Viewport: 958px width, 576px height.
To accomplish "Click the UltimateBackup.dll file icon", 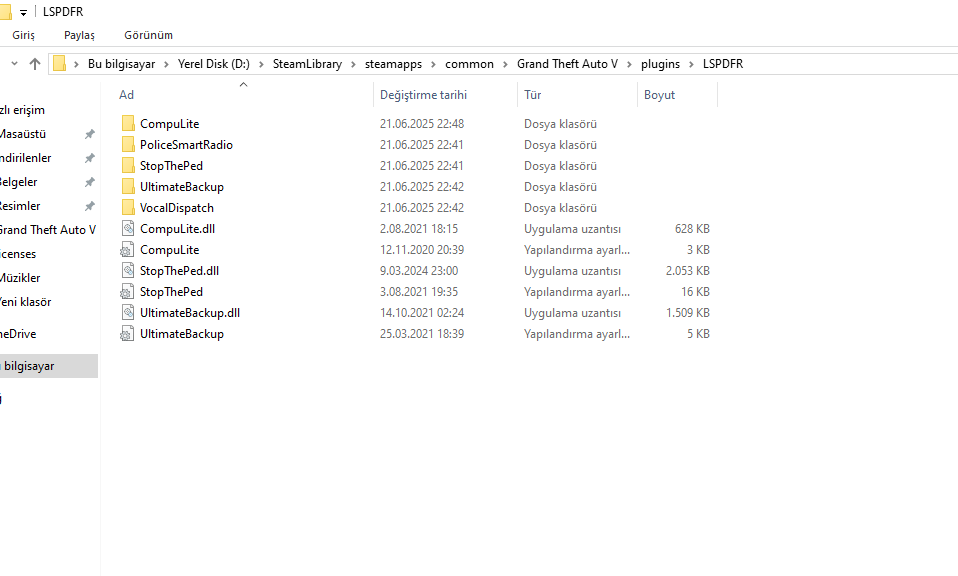I will [128, 313].
